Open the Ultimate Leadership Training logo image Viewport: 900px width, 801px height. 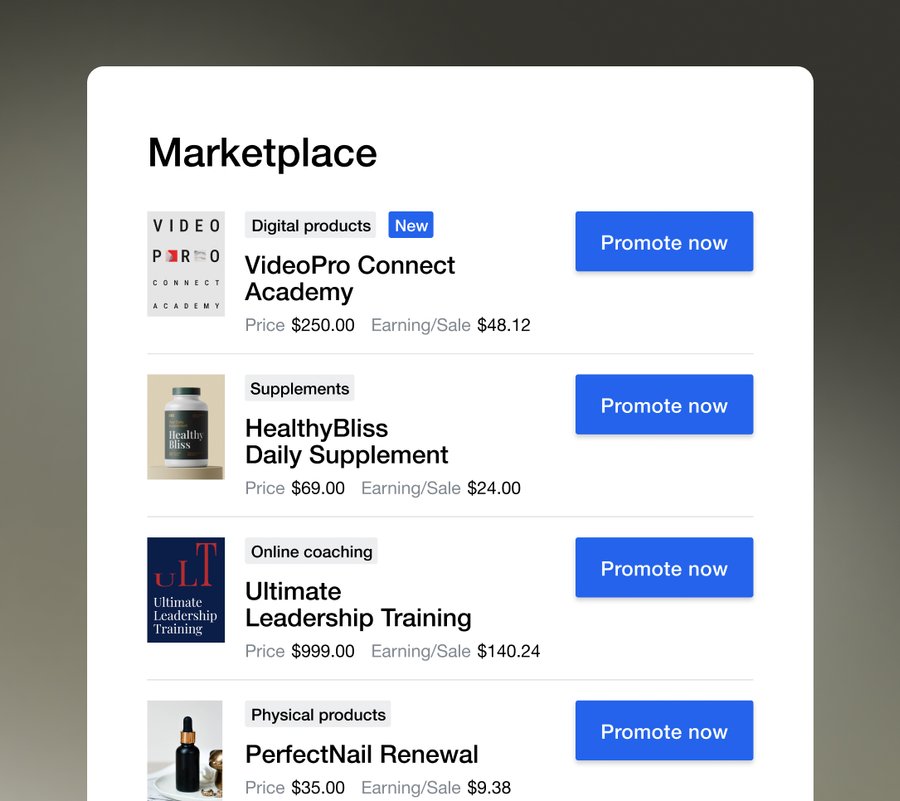(x=185, y=590)
